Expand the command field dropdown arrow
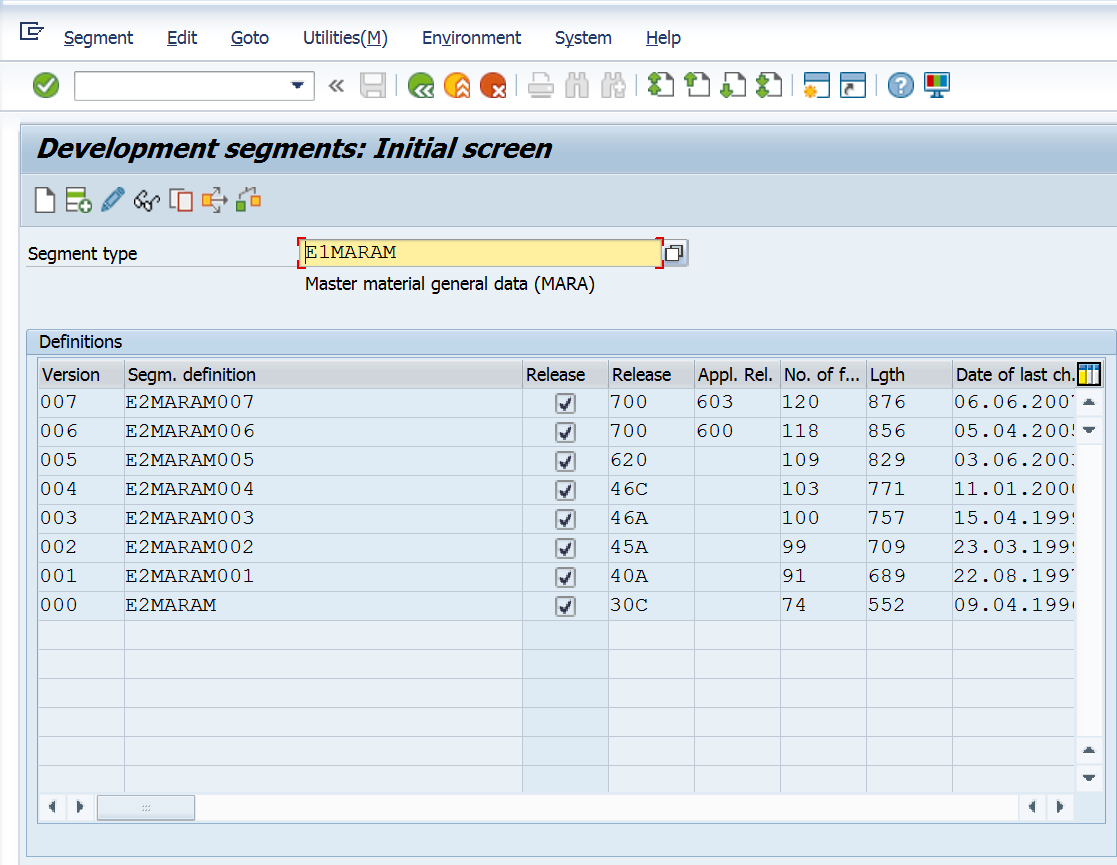Viewport: 1117px width, 865px height. [x=297, y=86]
